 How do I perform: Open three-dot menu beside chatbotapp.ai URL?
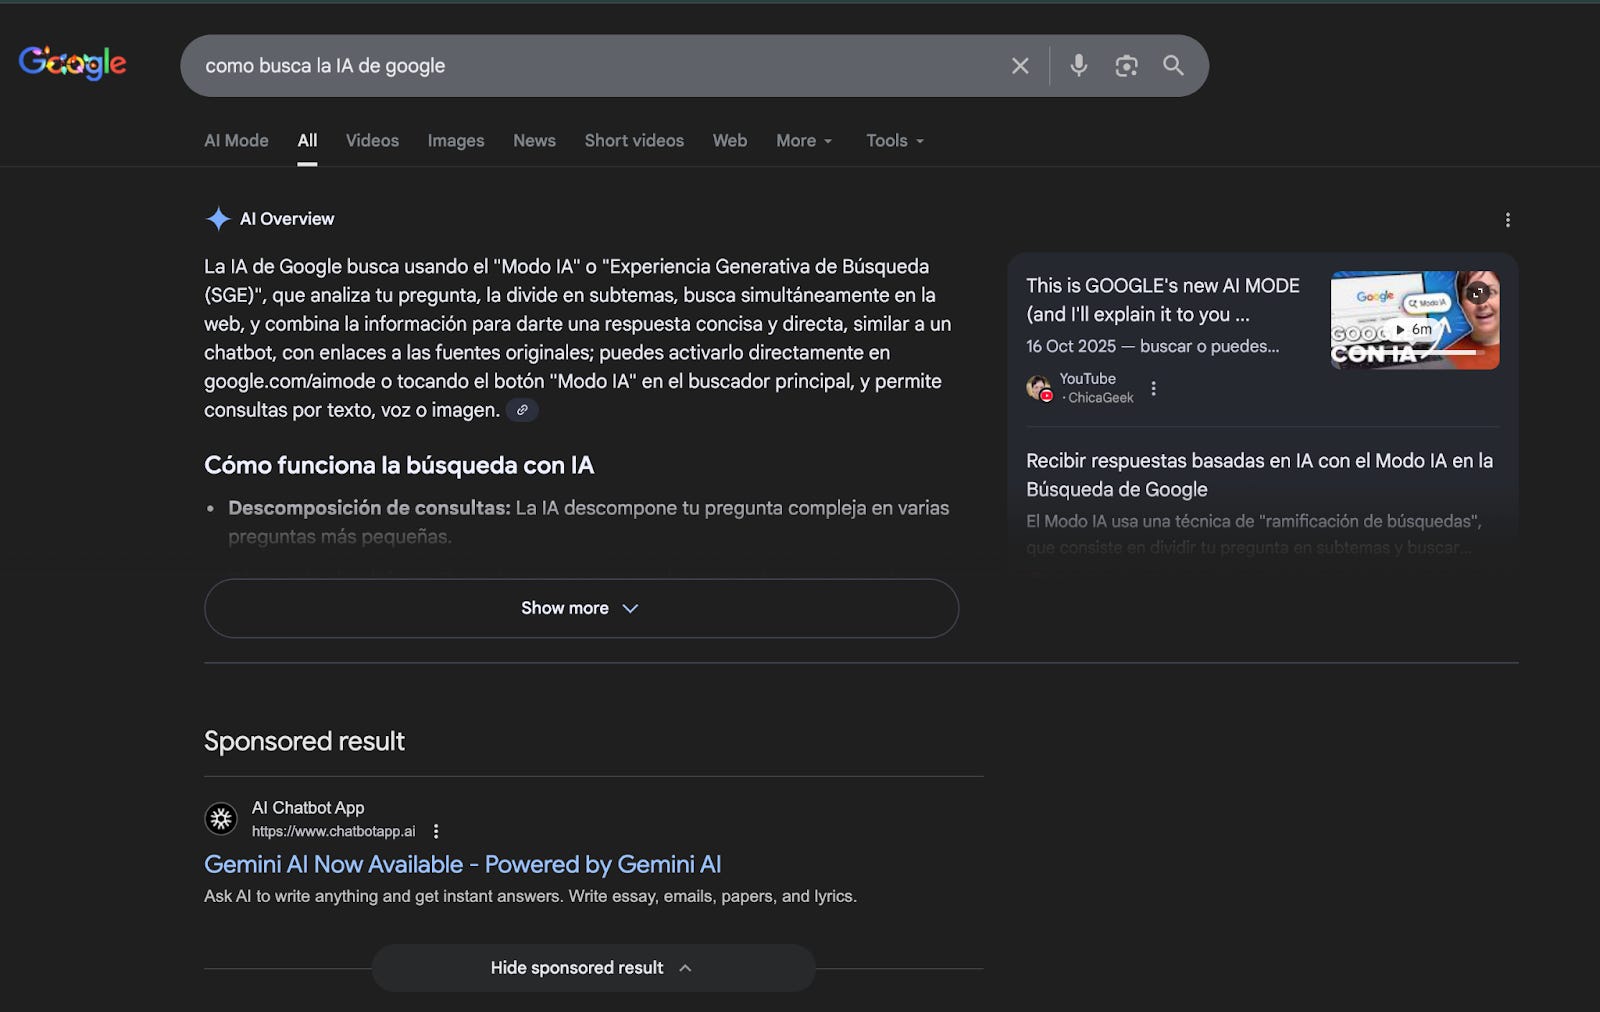436,831
